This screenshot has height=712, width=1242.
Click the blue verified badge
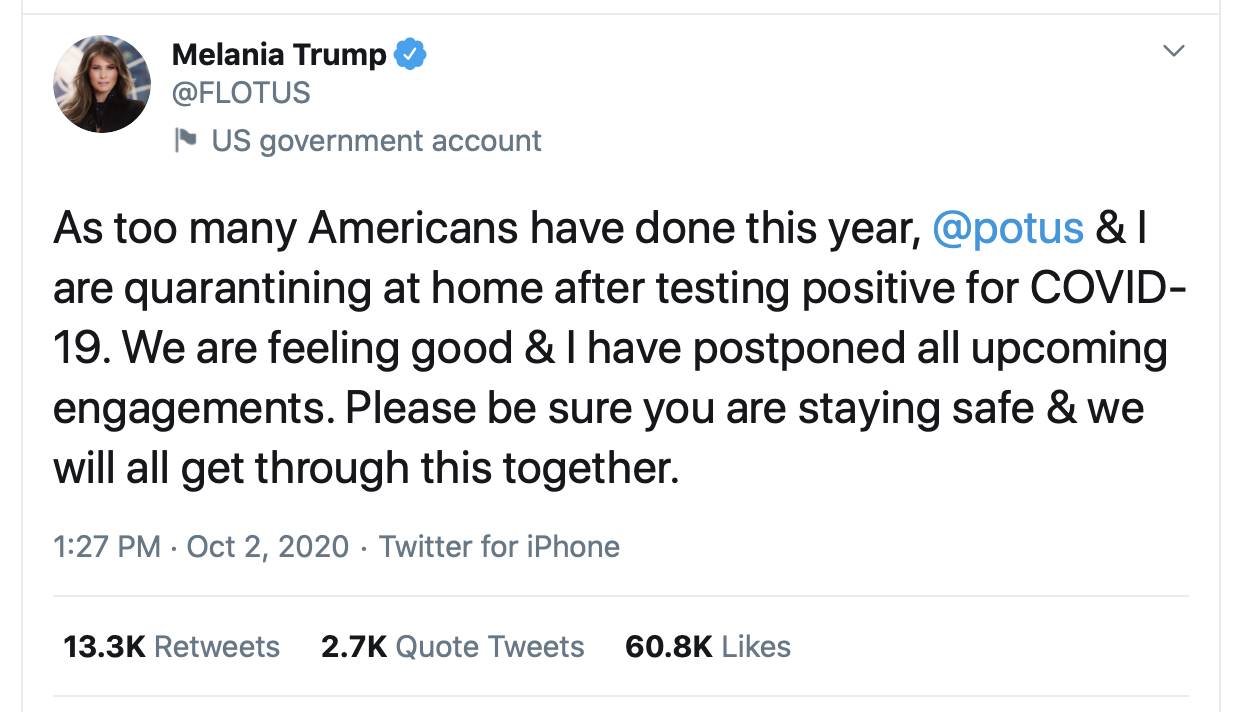tap(410, 54)
